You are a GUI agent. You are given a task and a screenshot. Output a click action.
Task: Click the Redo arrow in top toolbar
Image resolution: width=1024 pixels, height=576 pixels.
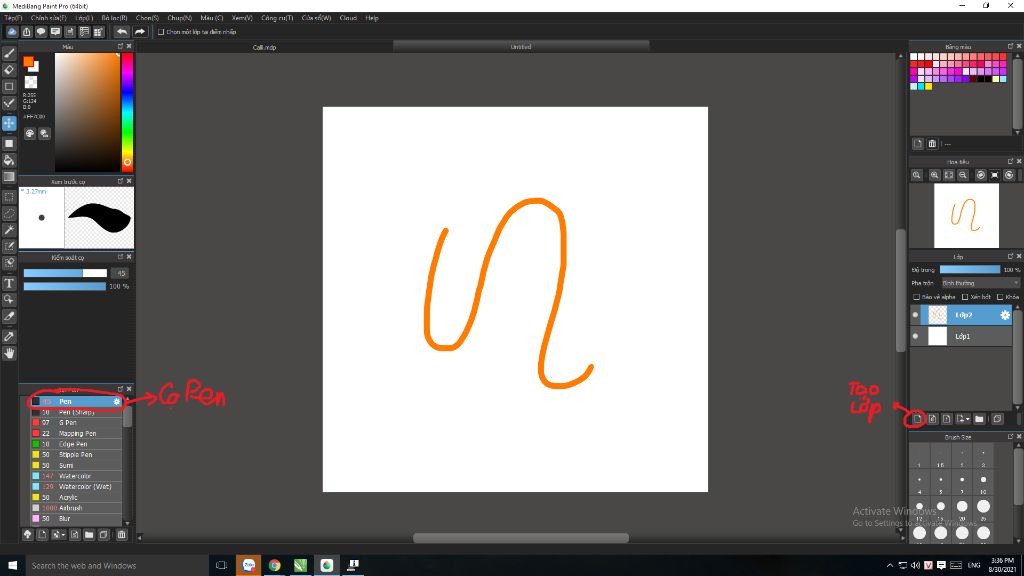click(140, 31)
